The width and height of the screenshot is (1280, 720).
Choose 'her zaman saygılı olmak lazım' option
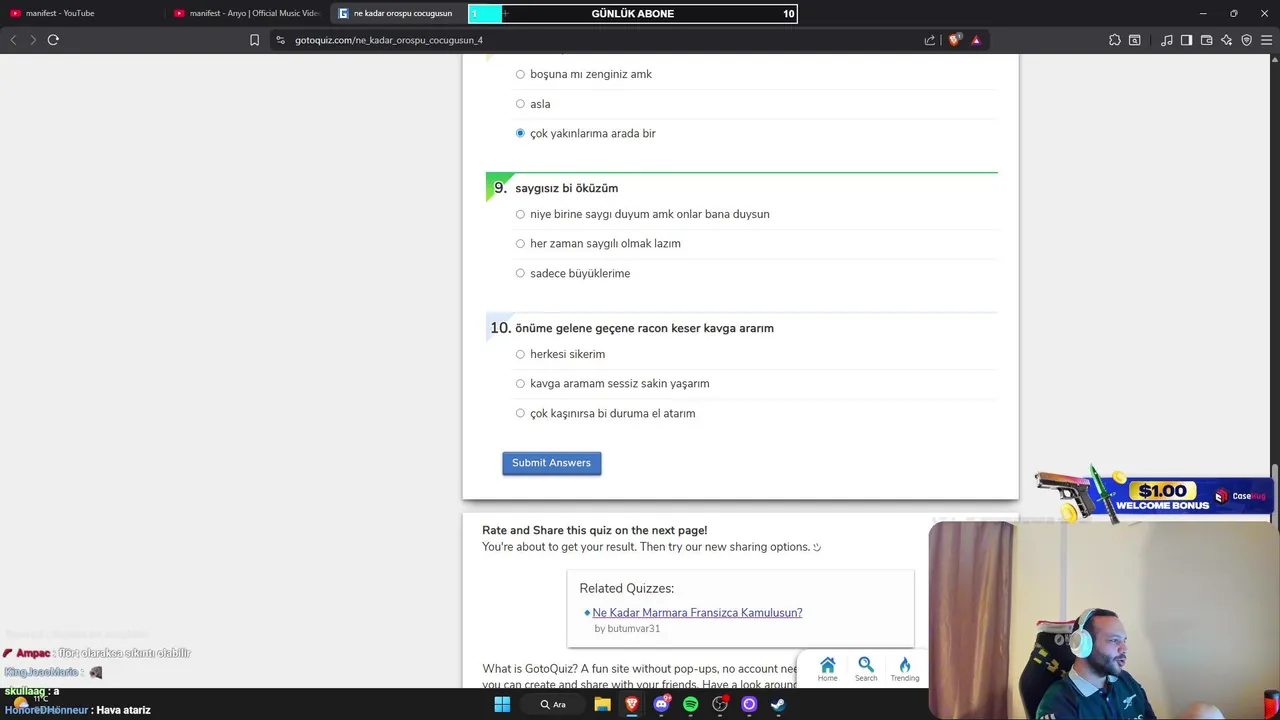coord(520,243)
